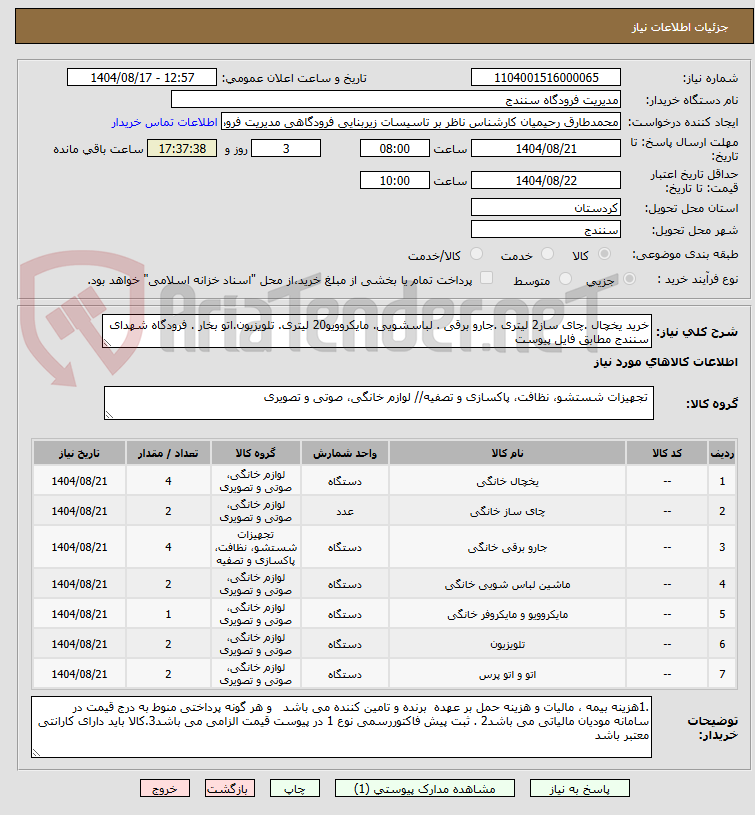This screenshot has height=815, width=755.
Task: Toggle the 'اسناد خزانه اسلامی' payment checkbox
Action: 486,278
